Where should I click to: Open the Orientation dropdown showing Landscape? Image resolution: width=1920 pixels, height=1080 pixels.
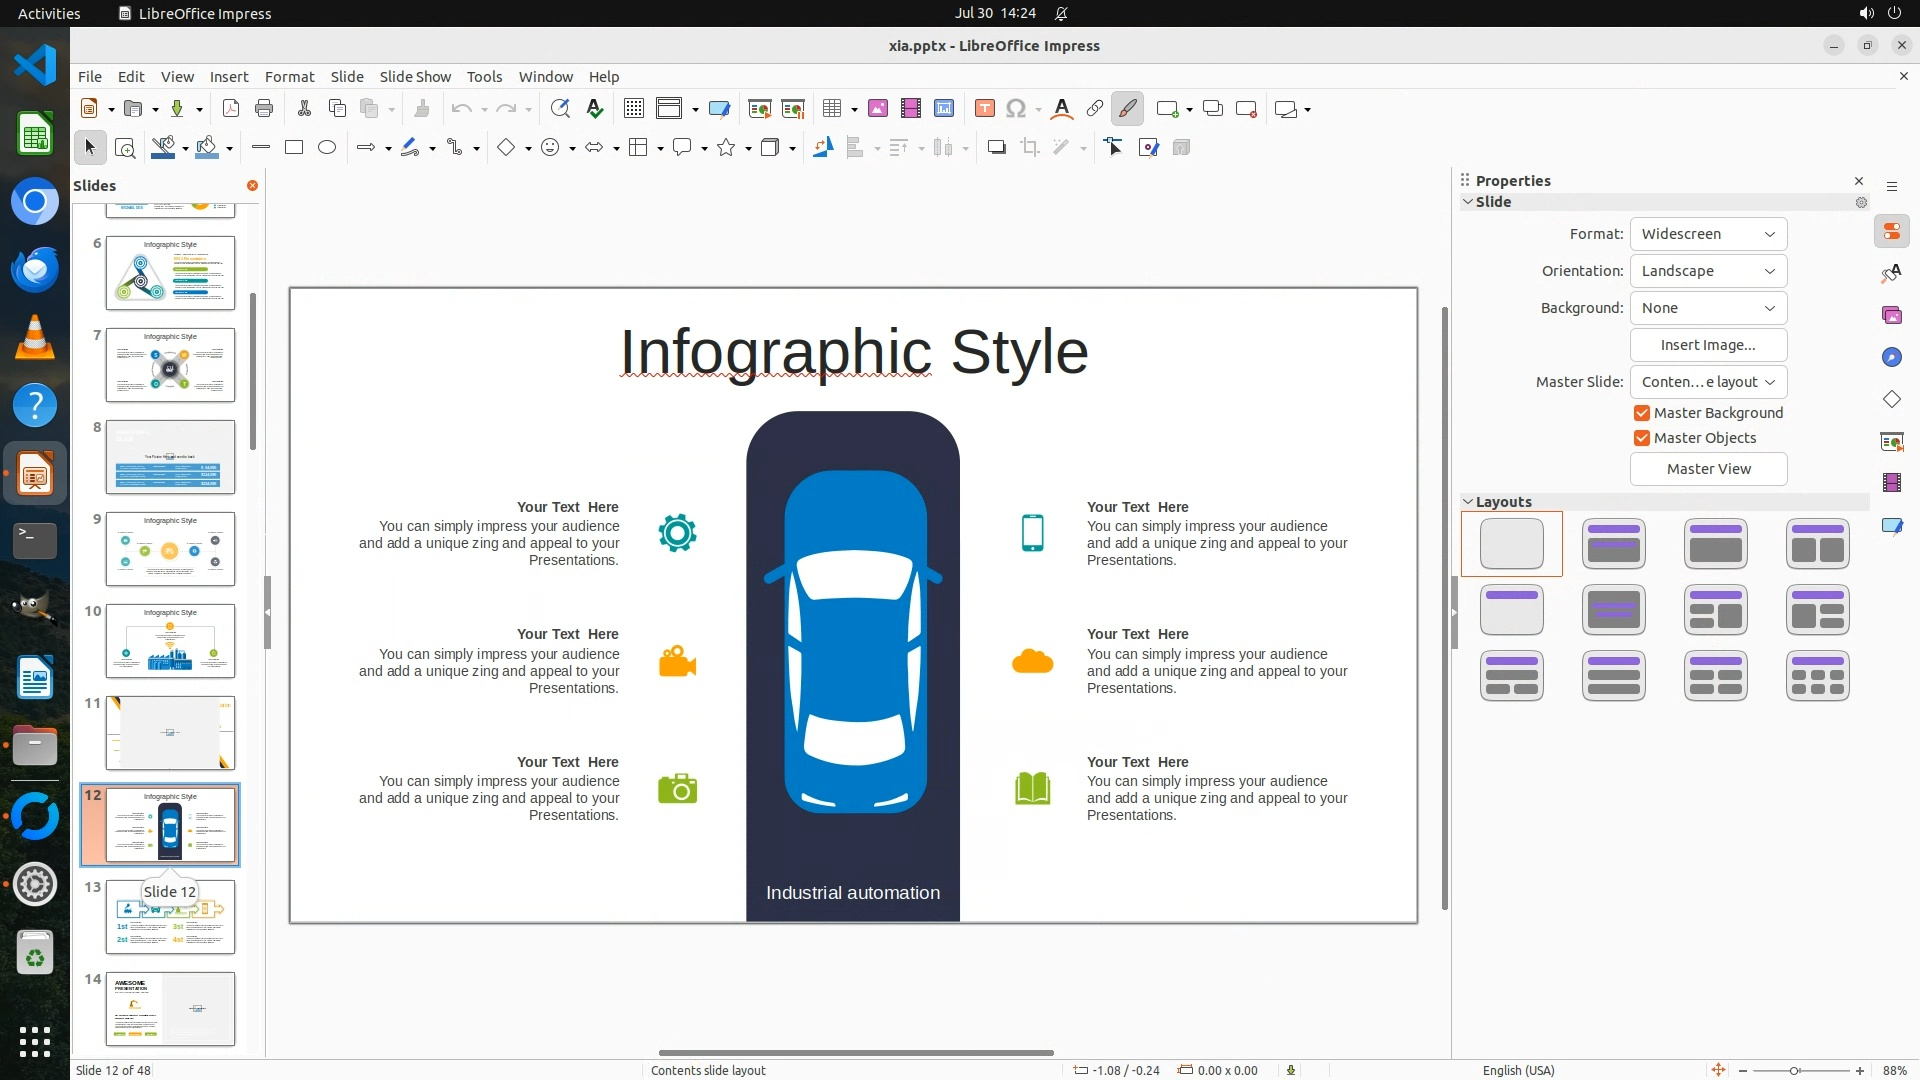[x=1708, y=271]
